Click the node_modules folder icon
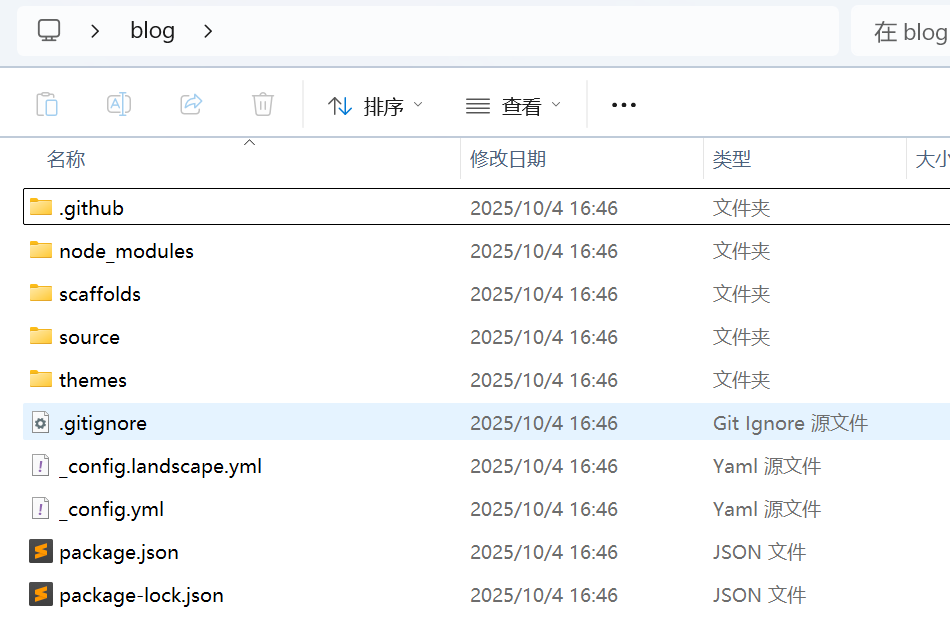This screenshot has height=644, width=950. (40, 251)
